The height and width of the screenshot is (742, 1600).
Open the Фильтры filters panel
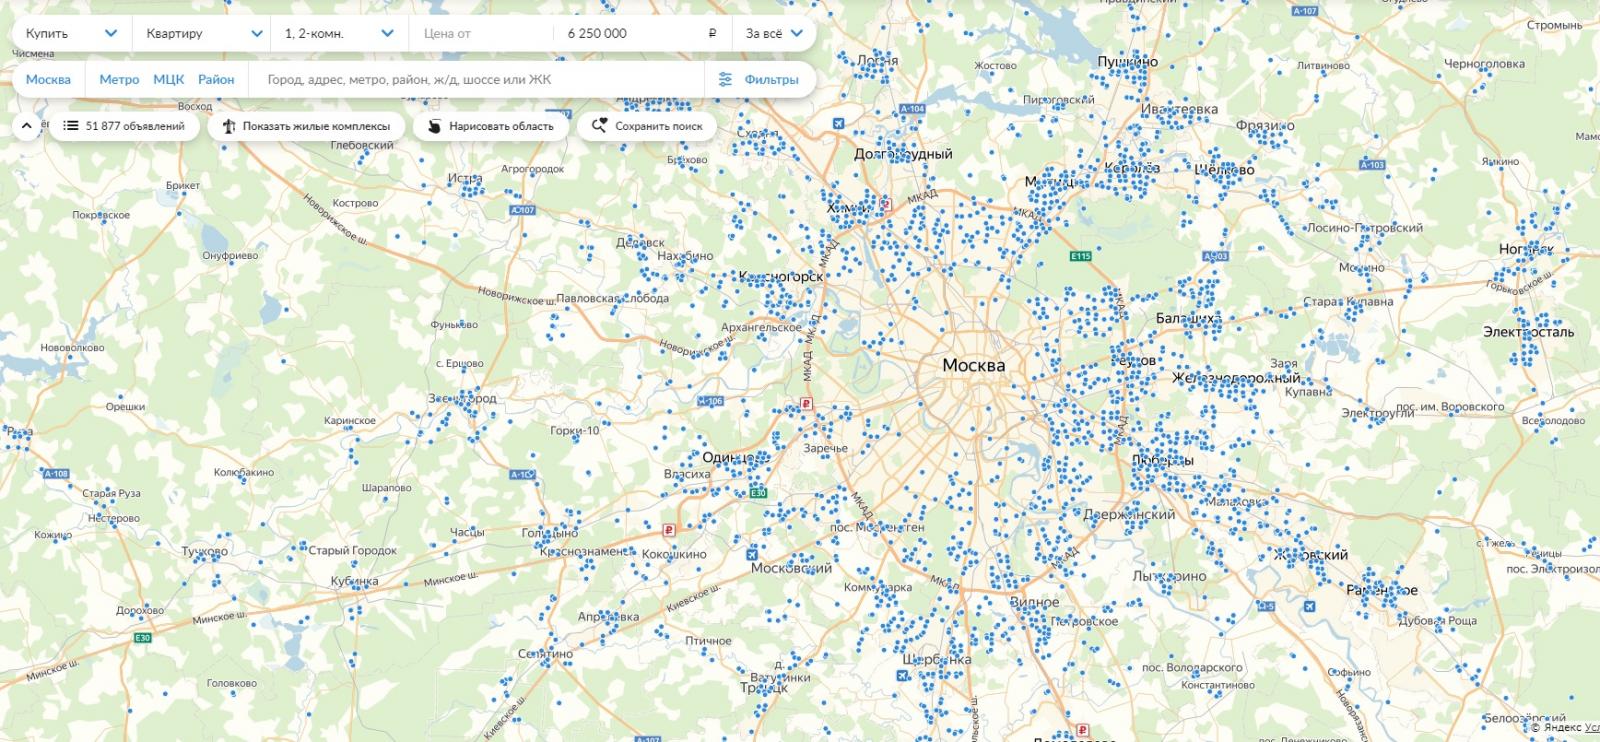pos(759,79)
